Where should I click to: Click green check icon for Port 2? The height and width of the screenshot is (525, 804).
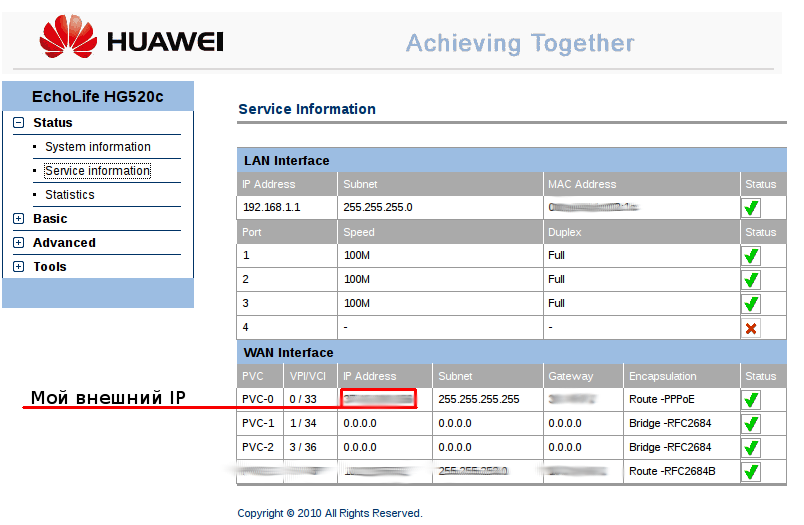(751, 280)
